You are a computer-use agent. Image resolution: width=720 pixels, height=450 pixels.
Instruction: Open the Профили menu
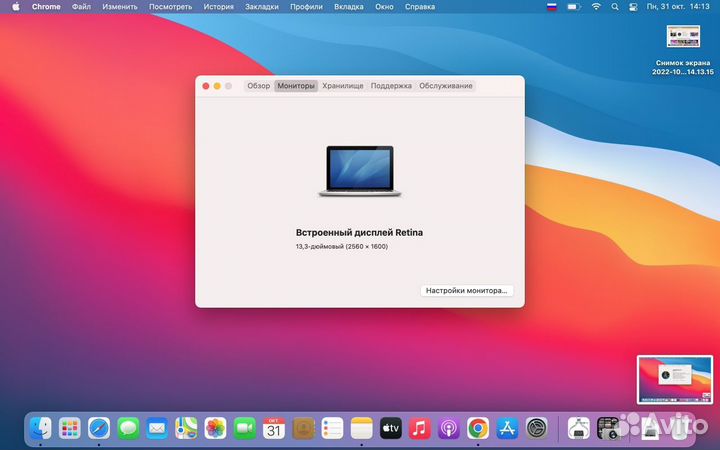306,7
